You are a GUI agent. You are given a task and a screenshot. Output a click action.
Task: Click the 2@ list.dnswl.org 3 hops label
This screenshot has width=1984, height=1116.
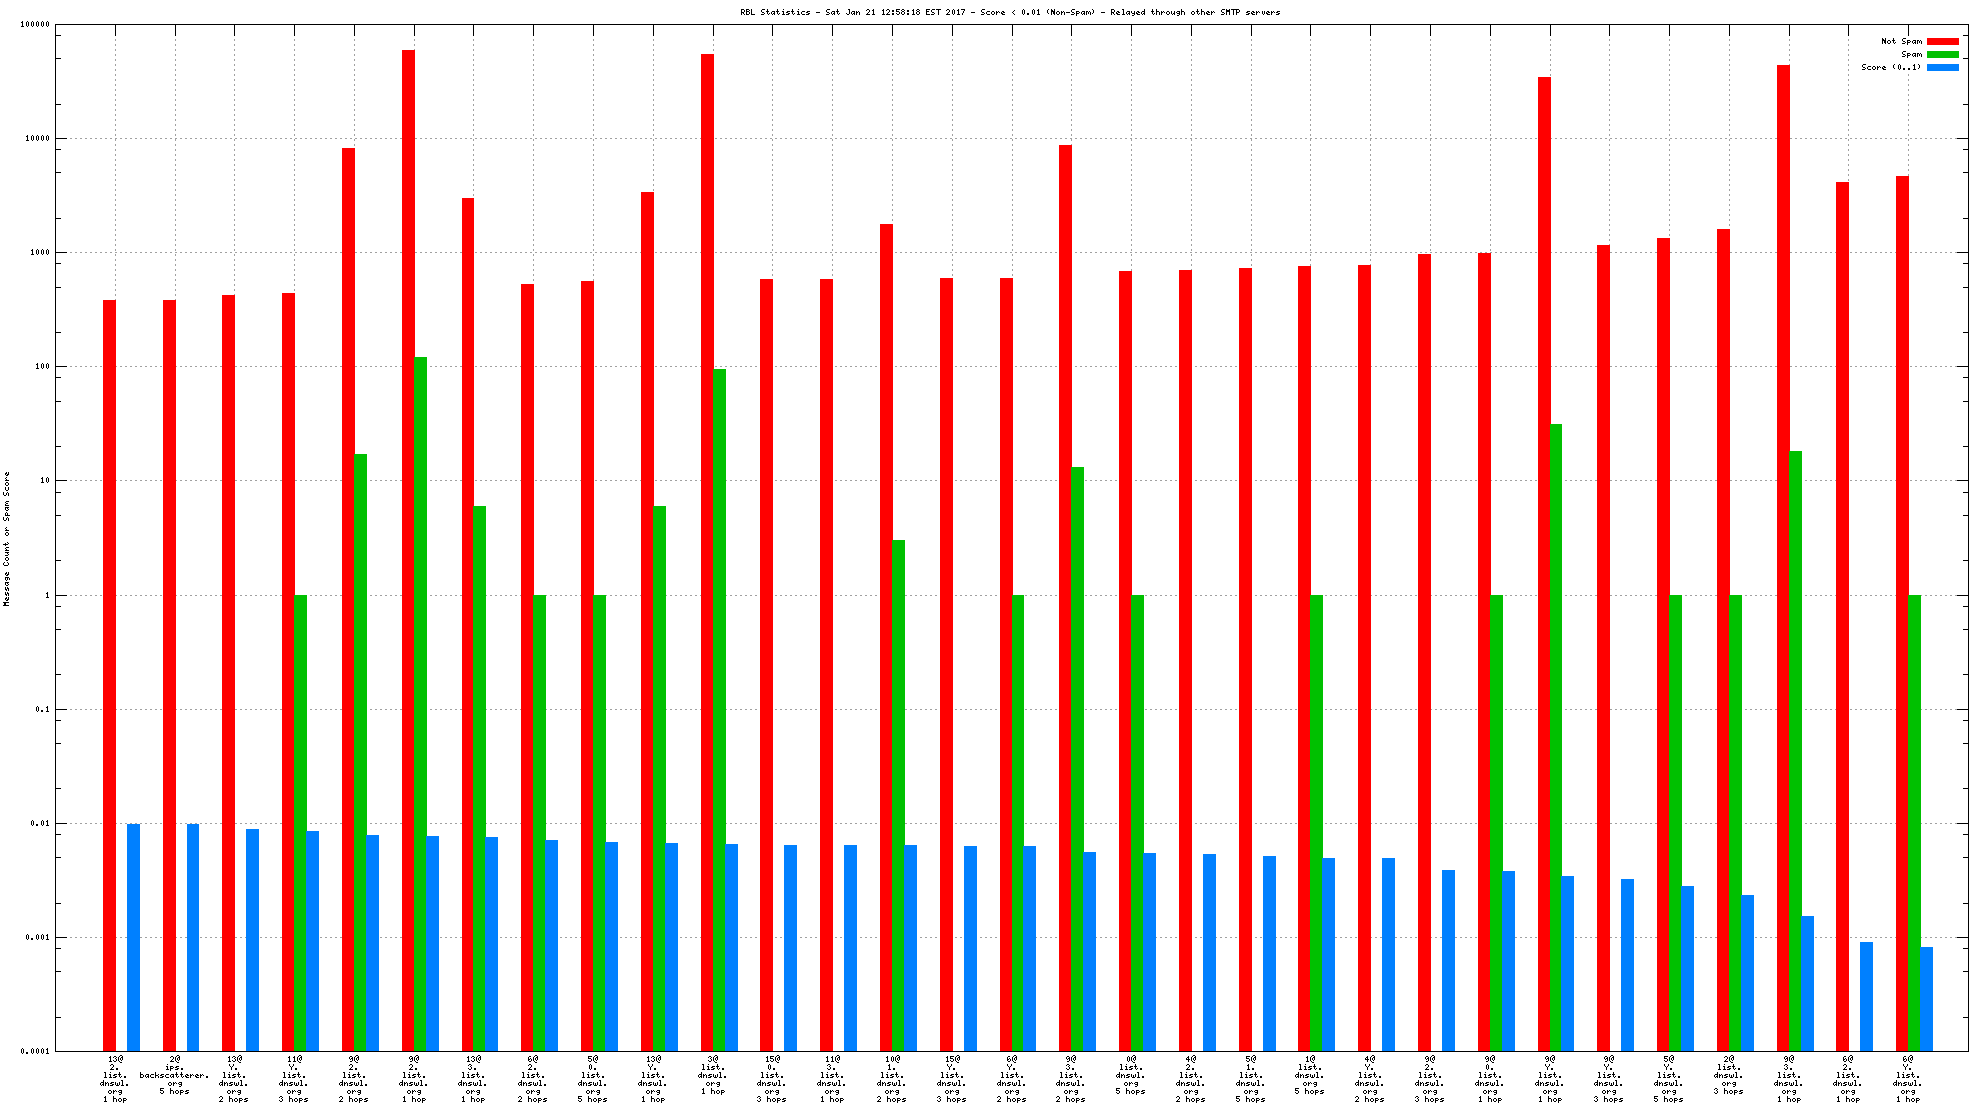[x=1728, y=1075]
